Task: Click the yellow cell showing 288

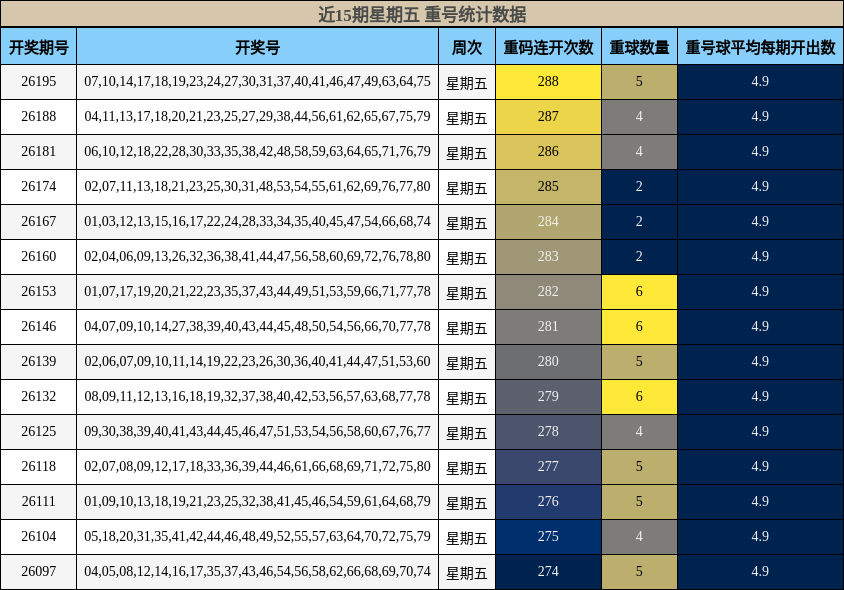Action: click(548, 82)
